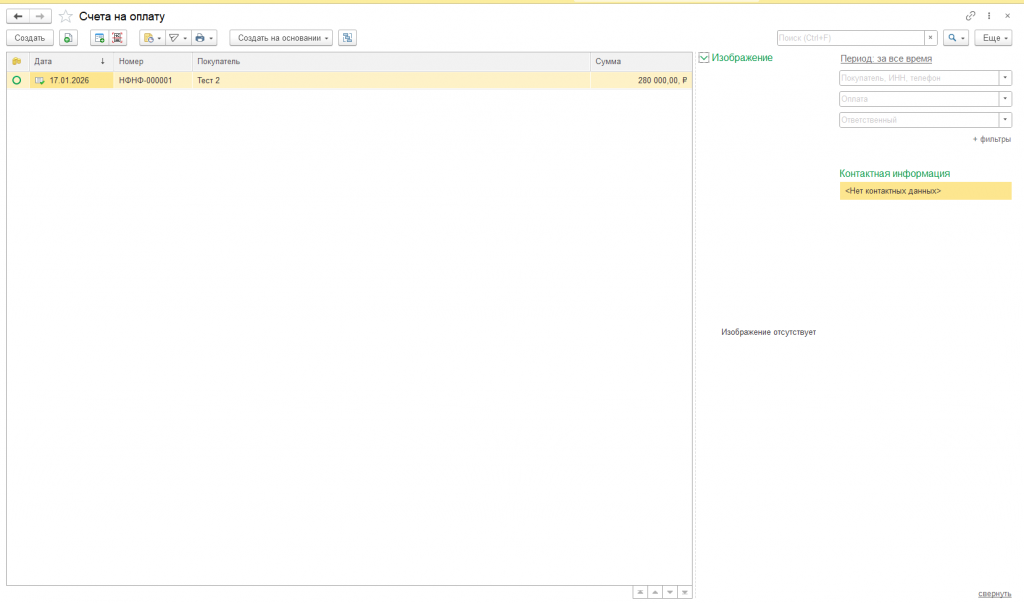The width and height of the screenshot is (1024, 603).
Task: Go forward with the right arrow button
Action: tap(40, 16)
